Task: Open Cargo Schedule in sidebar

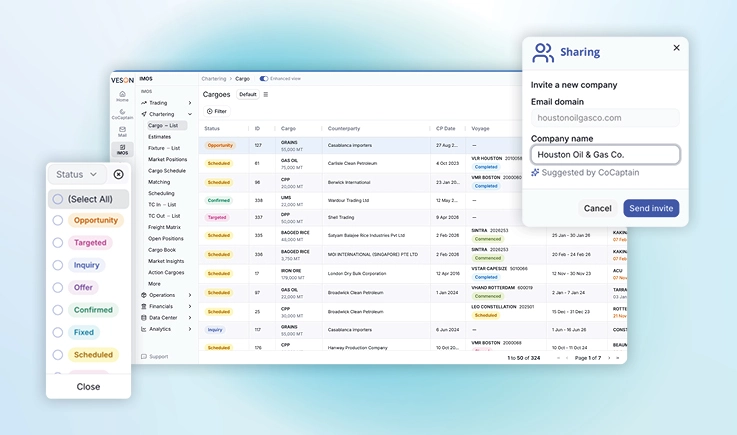Action: click(x=167, y=171)
